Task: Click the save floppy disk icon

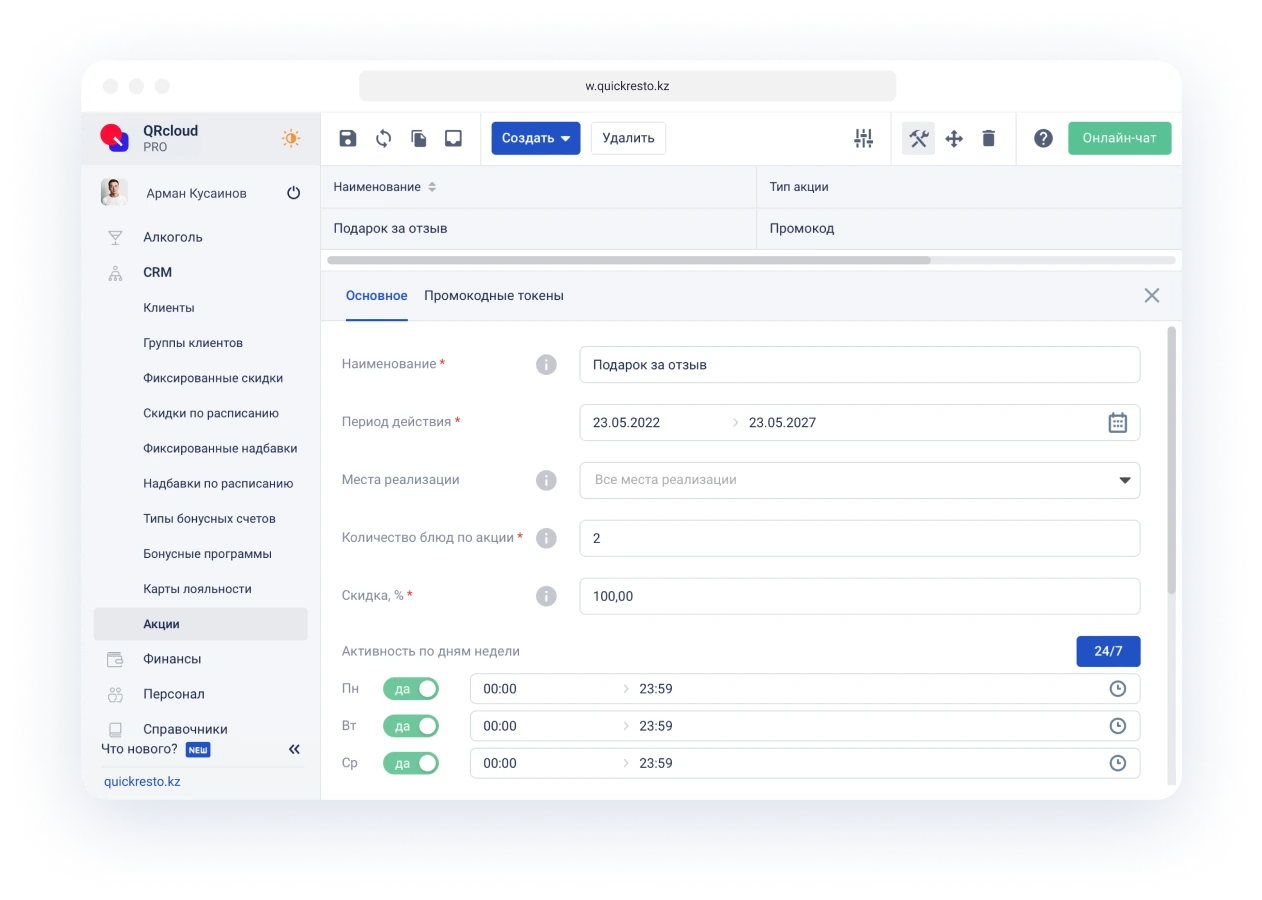Action: [348, 138]
